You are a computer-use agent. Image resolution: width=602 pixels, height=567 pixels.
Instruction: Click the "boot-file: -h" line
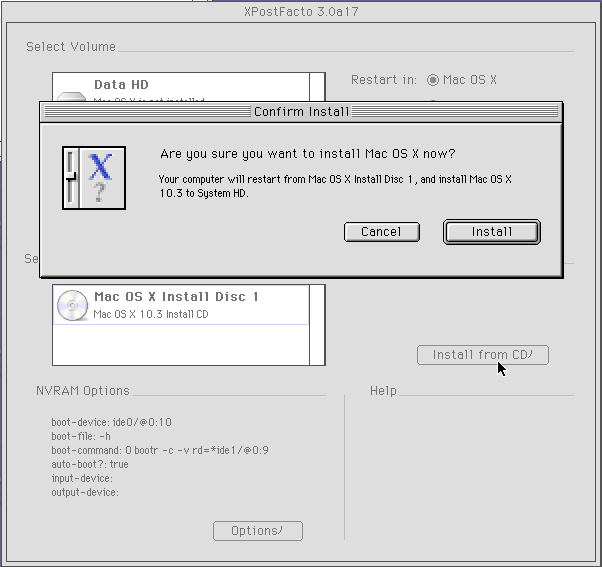coord(81,436)
